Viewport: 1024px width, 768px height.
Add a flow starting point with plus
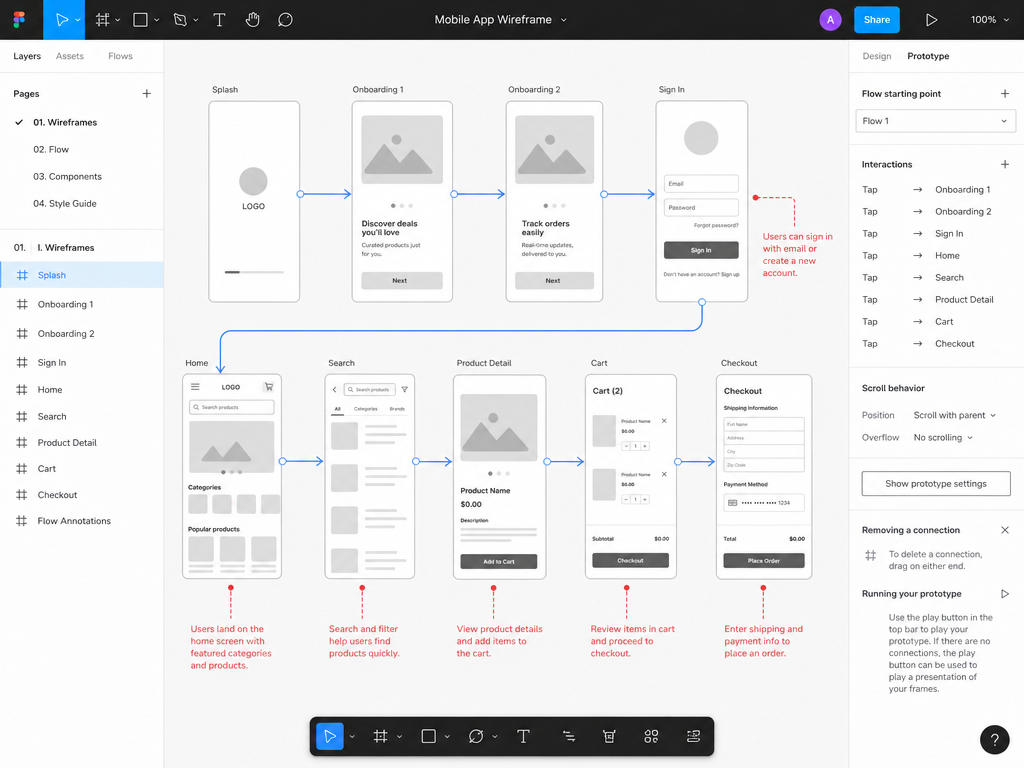tap(1004, 93)
